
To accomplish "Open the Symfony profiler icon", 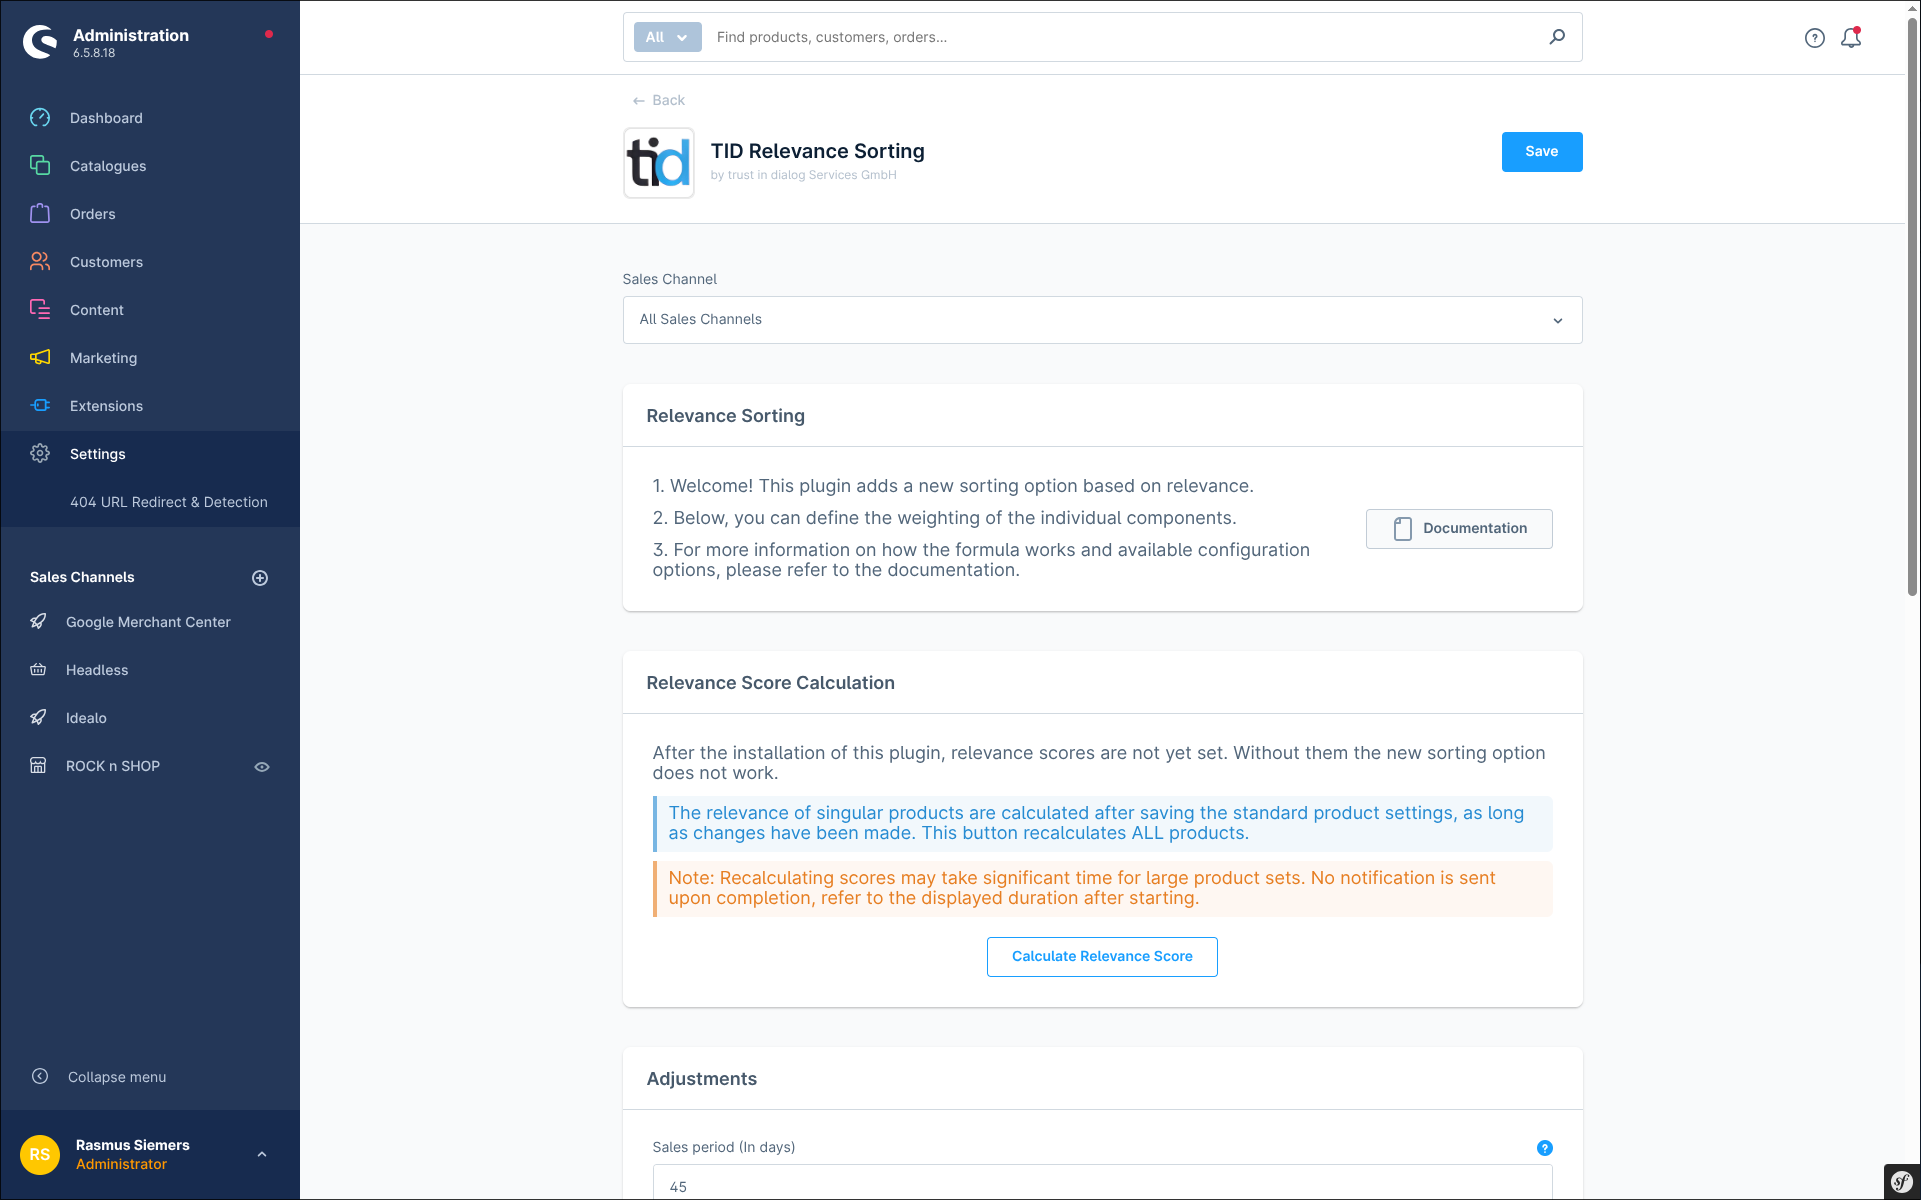I will 1901,1182.
